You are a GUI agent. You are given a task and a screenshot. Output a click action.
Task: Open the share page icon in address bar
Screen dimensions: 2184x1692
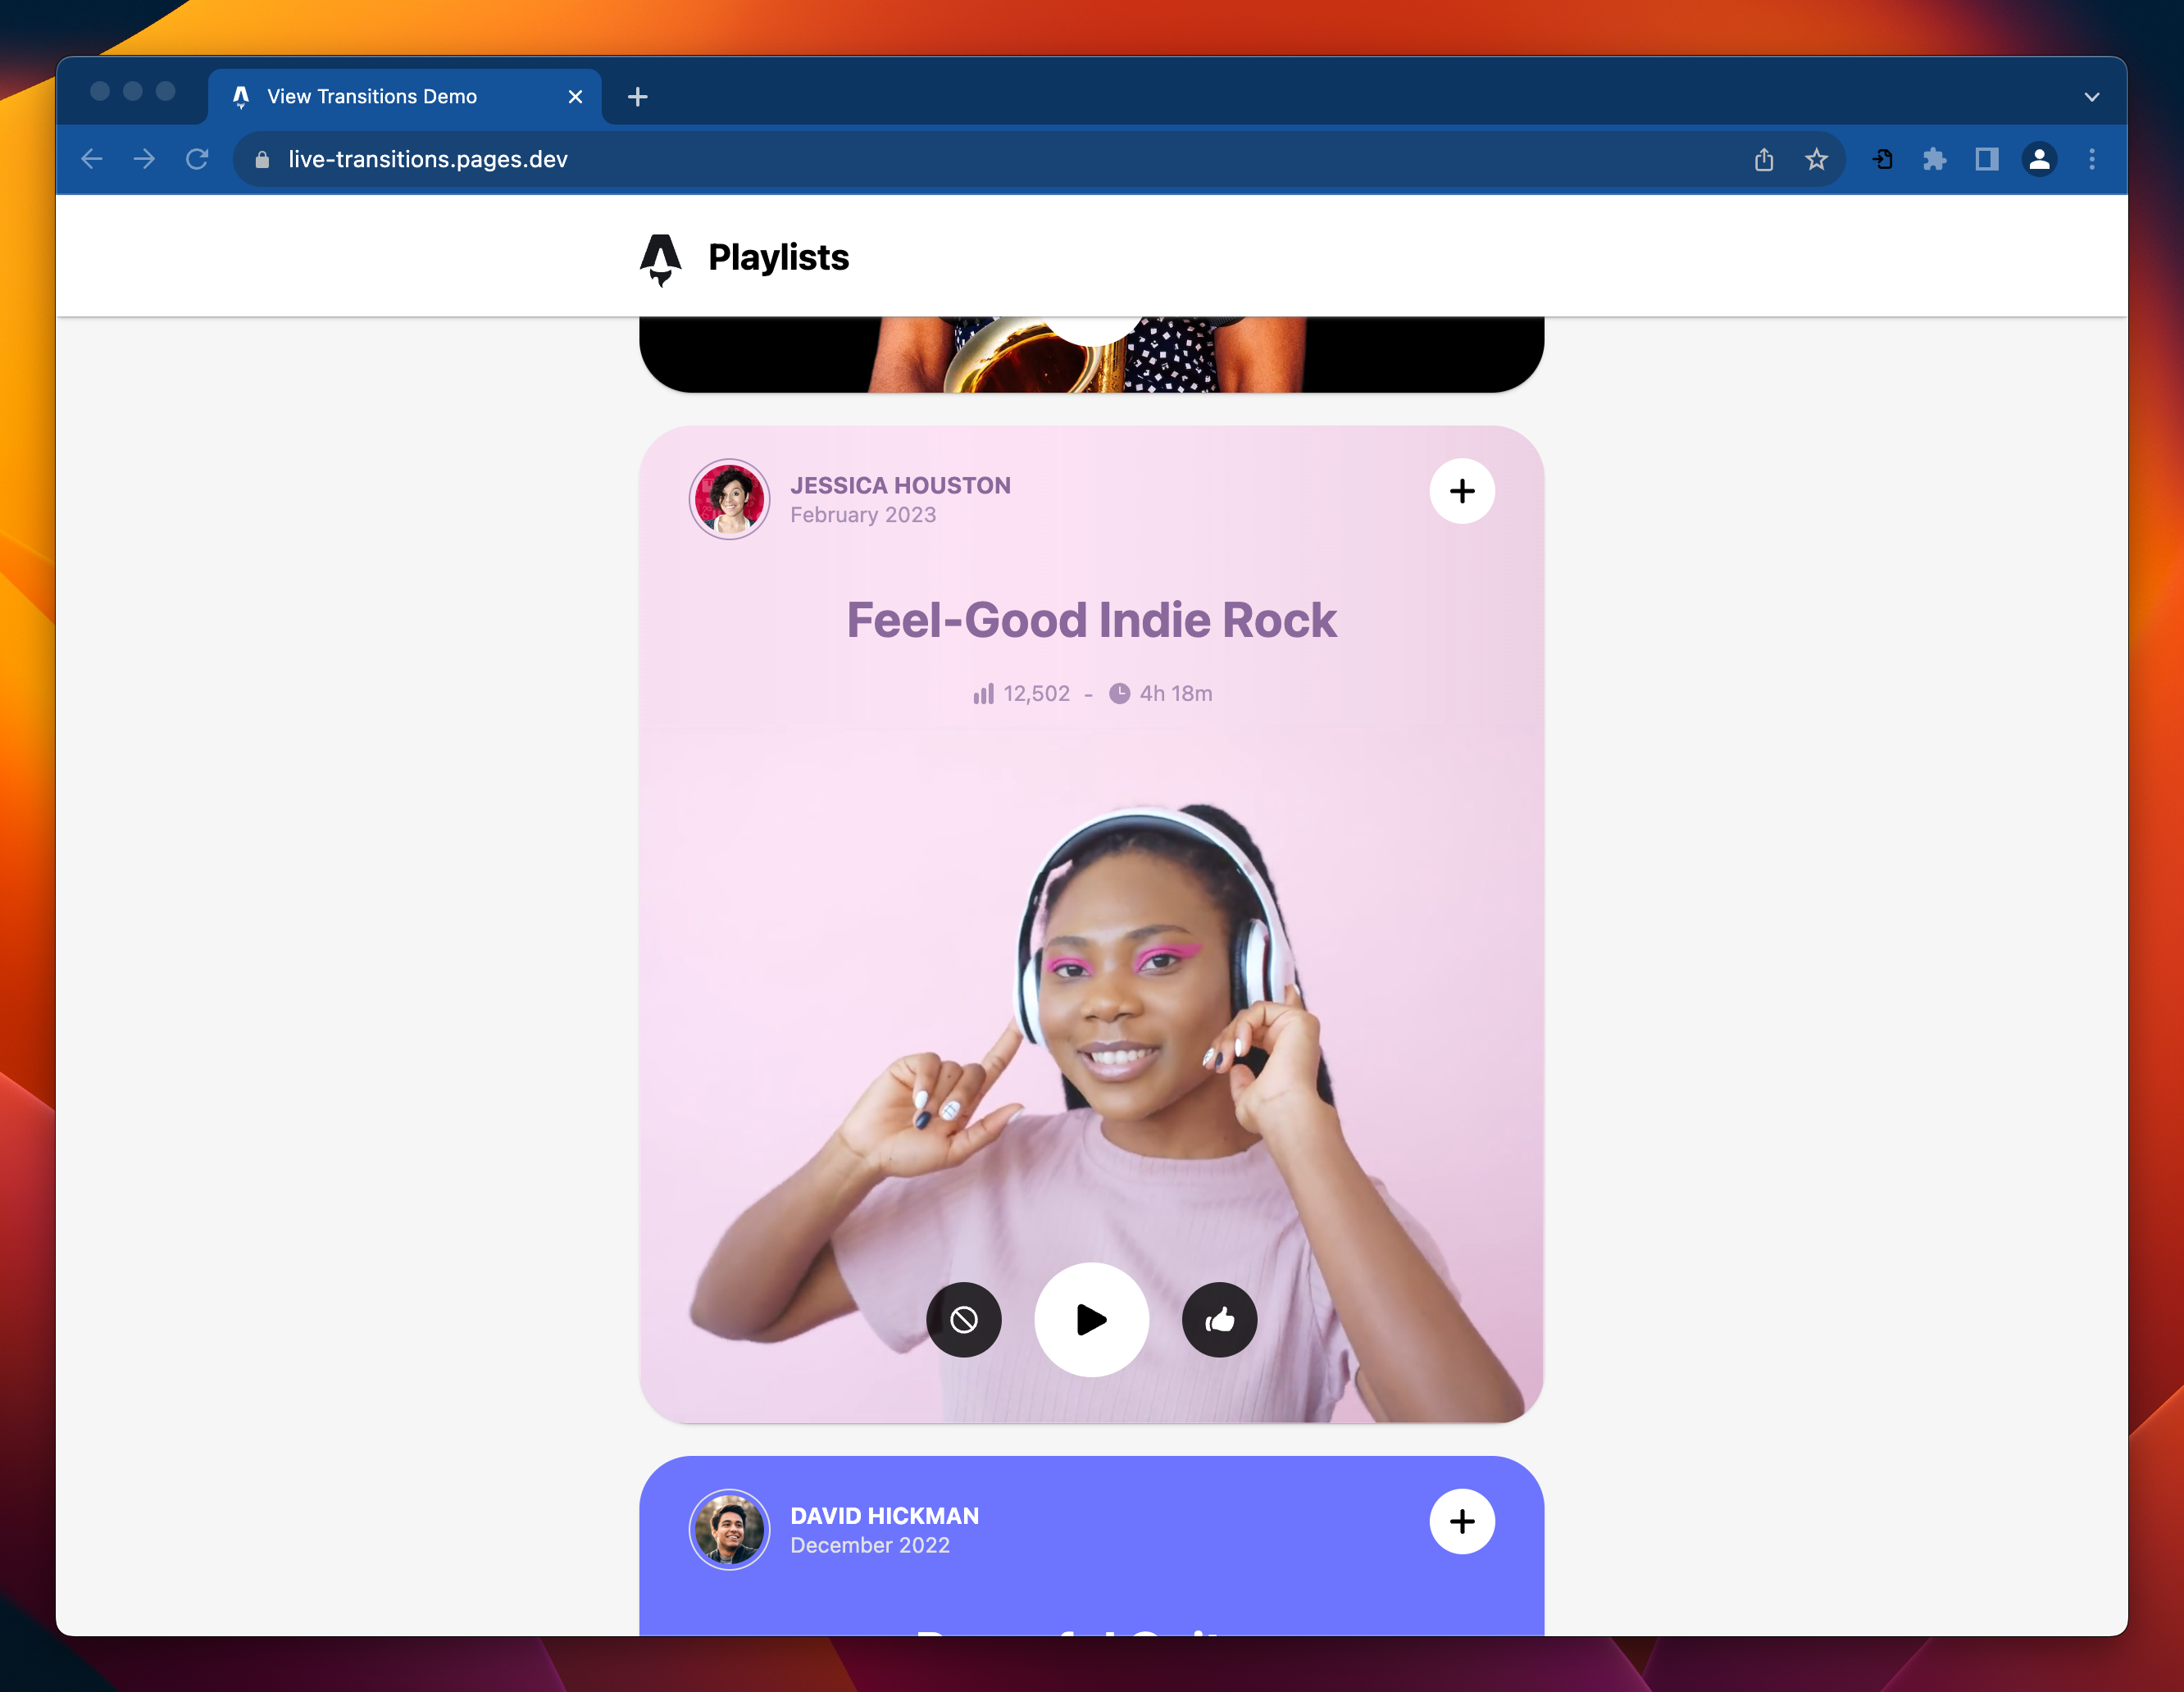click(x=1763, y=159)
